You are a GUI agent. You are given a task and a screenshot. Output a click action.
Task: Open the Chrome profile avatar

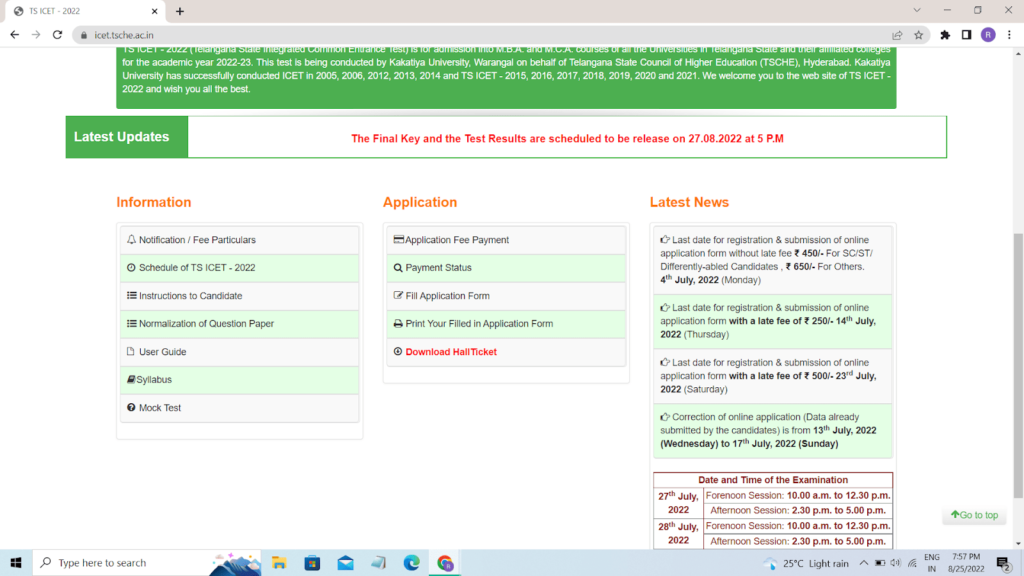[x=987, y=34]
